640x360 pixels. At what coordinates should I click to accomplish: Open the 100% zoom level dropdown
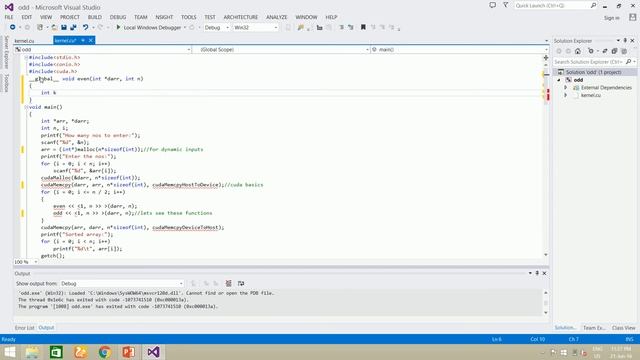point(26,262)
